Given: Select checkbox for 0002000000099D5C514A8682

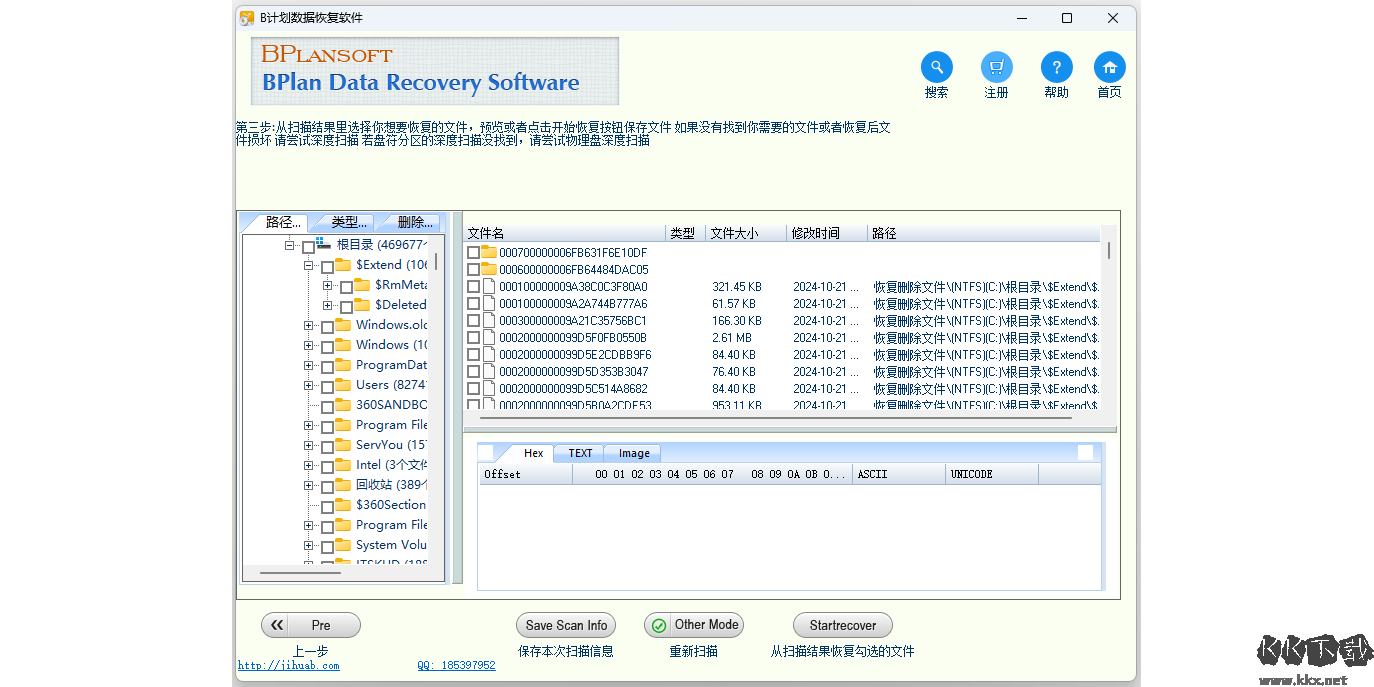Looking at the screenshot, I should (473, 389).
